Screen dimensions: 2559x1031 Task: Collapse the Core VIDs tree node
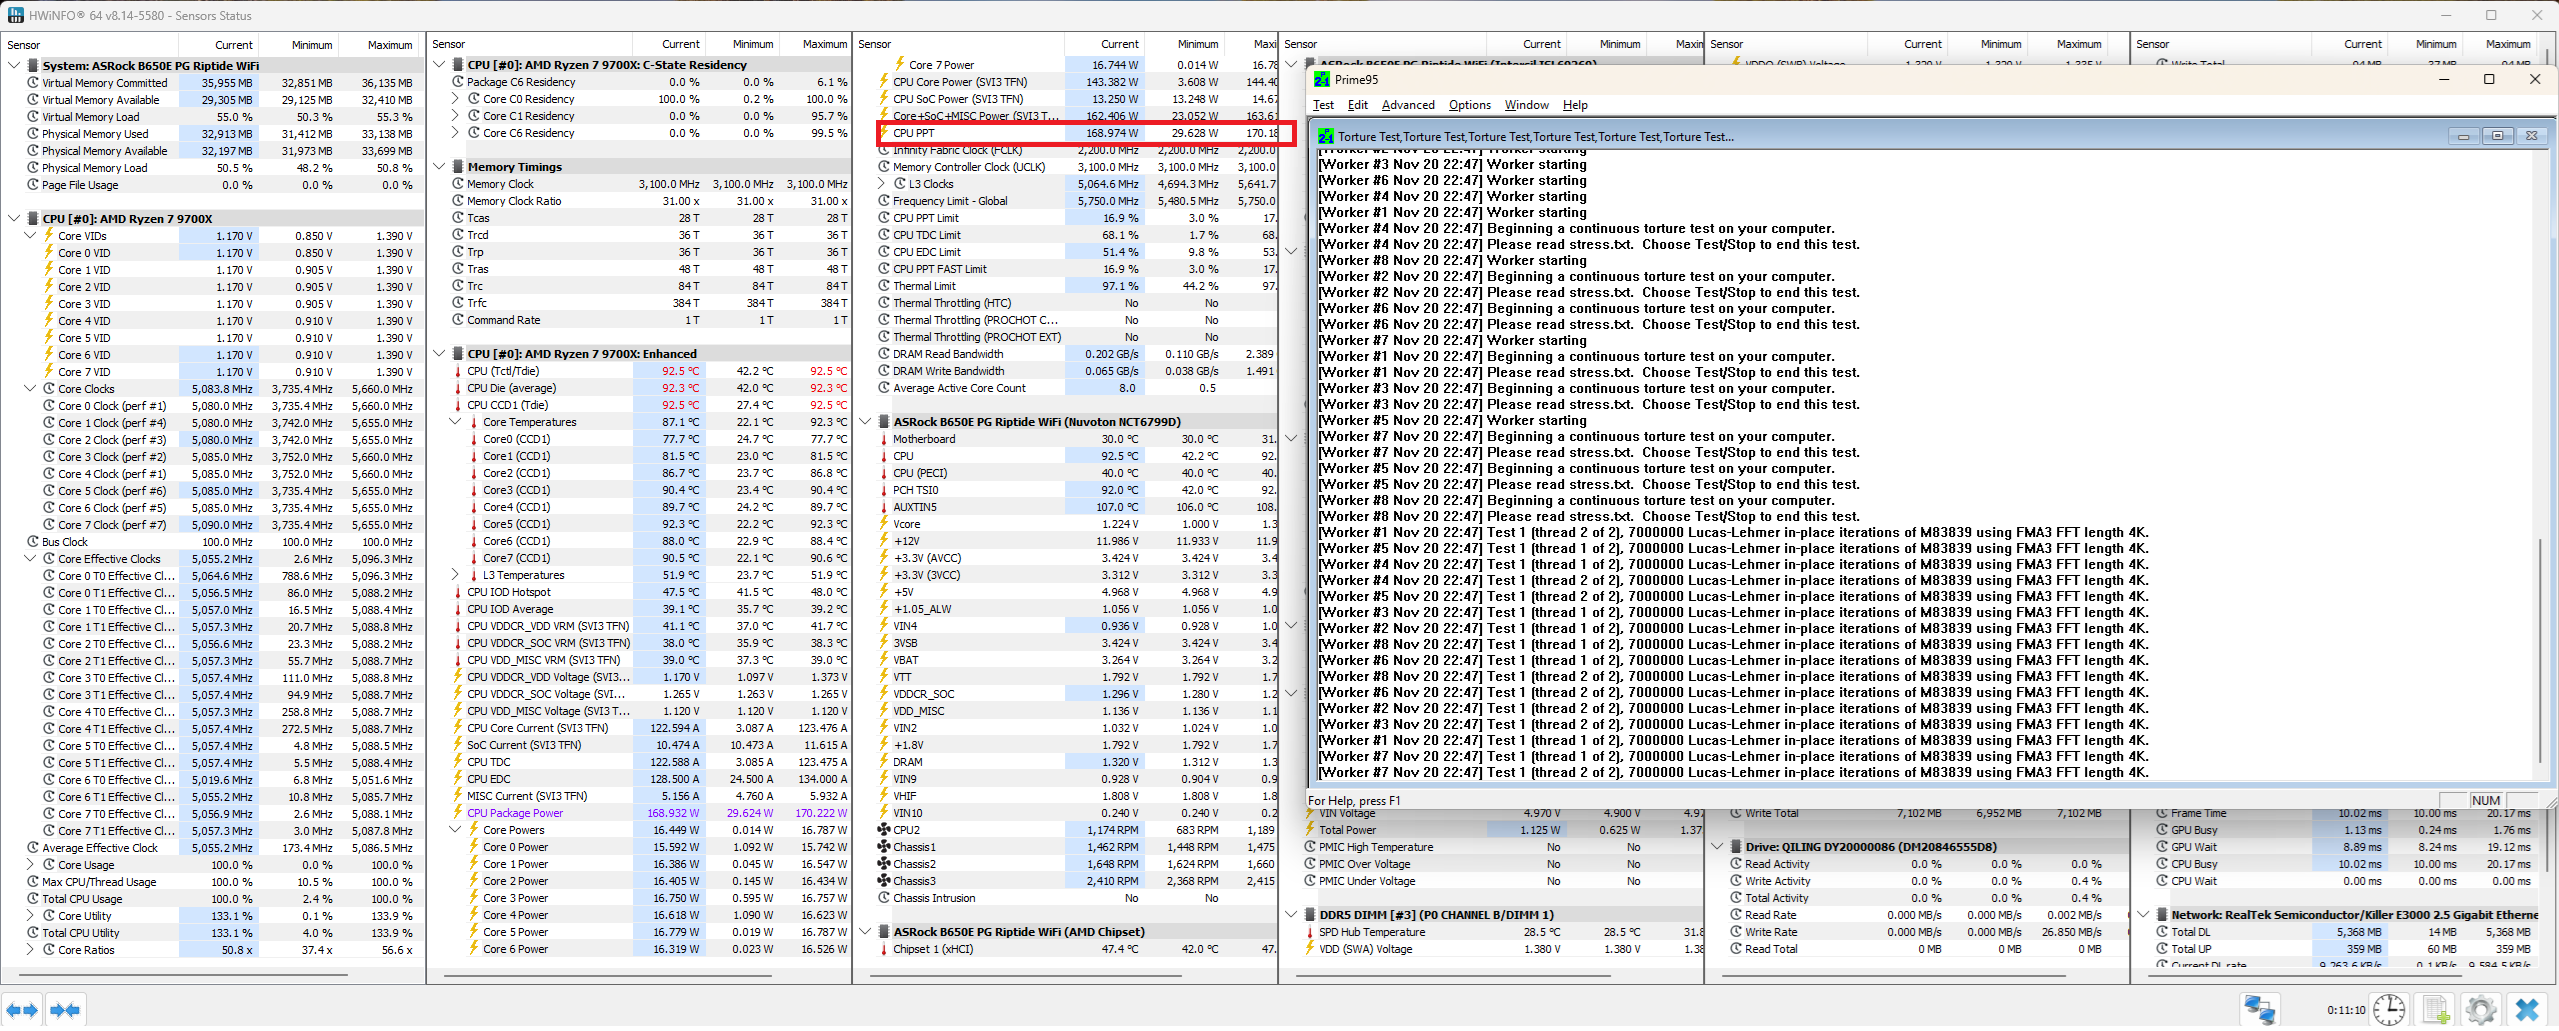30,236
